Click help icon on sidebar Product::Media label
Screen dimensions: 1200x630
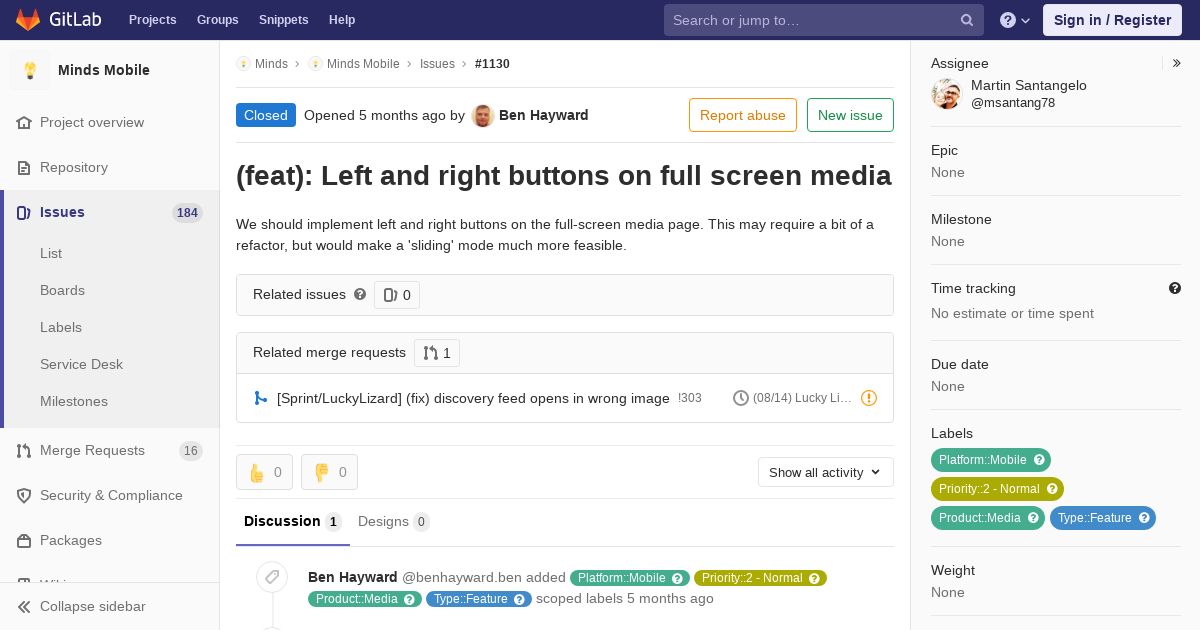[1033, 518]
